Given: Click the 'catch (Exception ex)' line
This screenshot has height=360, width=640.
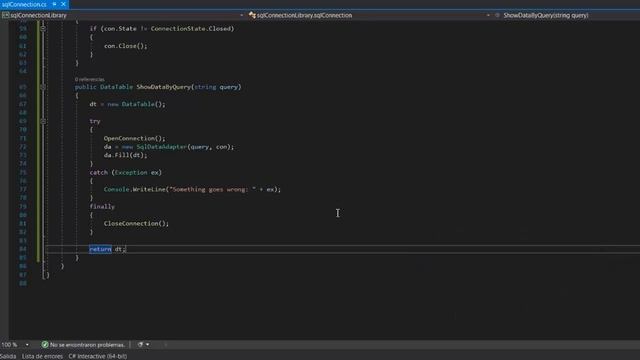Looking at the screenshot, I should (126, 172).
